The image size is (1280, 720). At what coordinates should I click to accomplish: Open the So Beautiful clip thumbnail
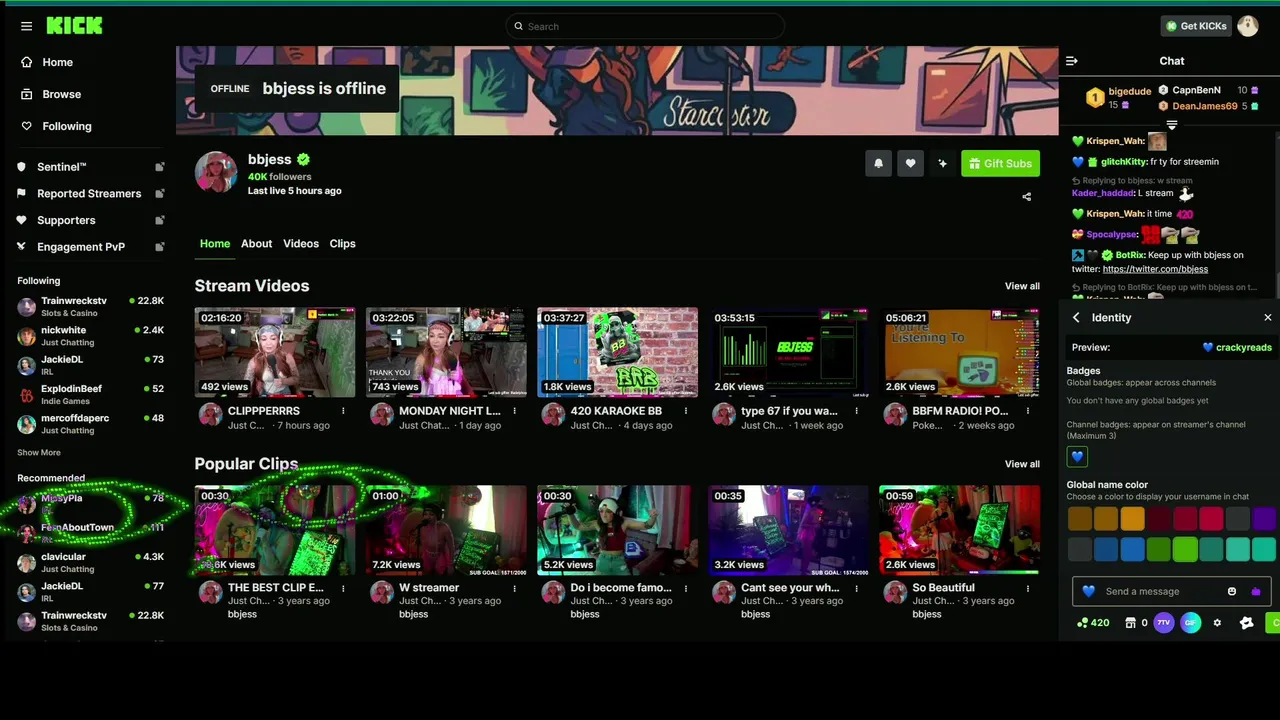[x=959, y=530]
